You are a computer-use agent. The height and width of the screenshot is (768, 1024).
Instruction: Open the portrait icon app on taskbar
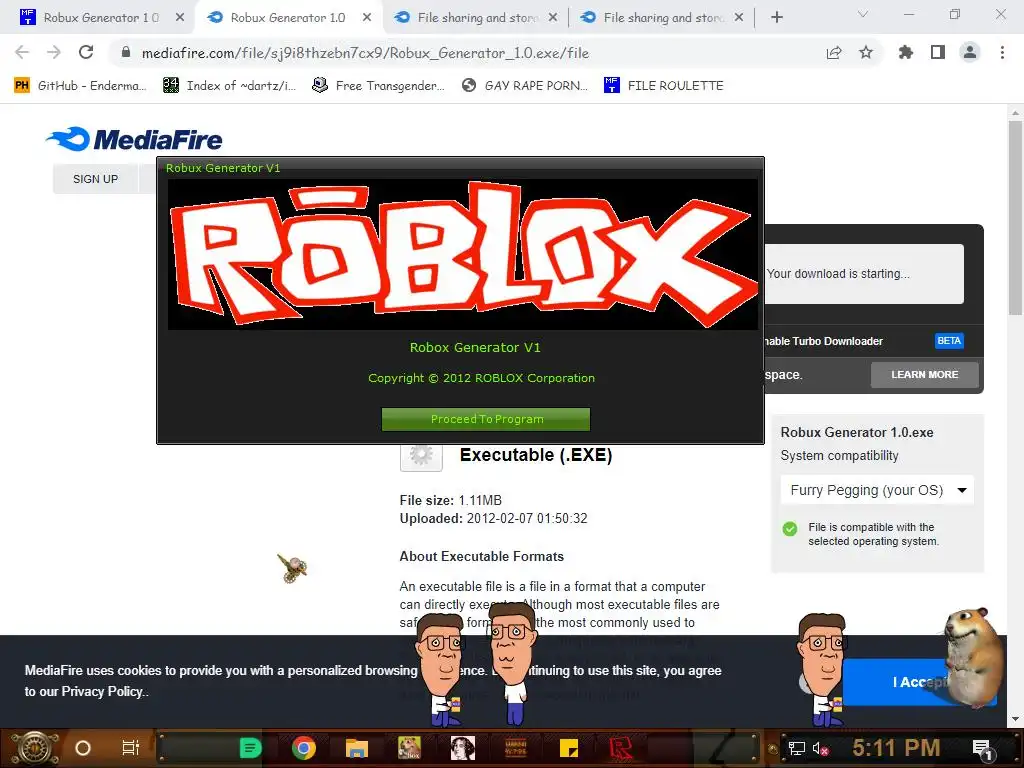point(462,748)
